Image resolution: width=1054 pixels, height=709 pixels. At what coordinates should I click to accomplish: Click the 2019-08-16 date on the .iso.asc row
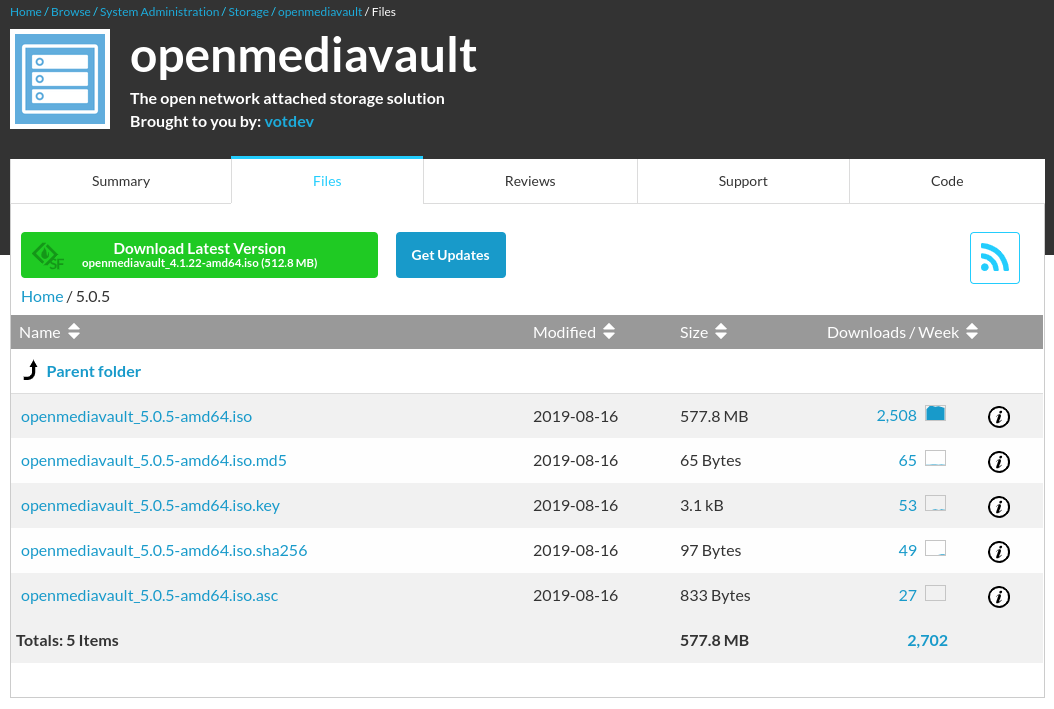click(575, 596)
